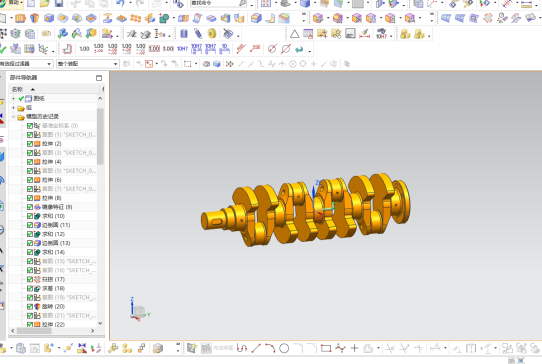Image resolution: width=542 pixels, height=364 pixels.
Task: Click the teal return arrow icon
Action: point(299,49)
